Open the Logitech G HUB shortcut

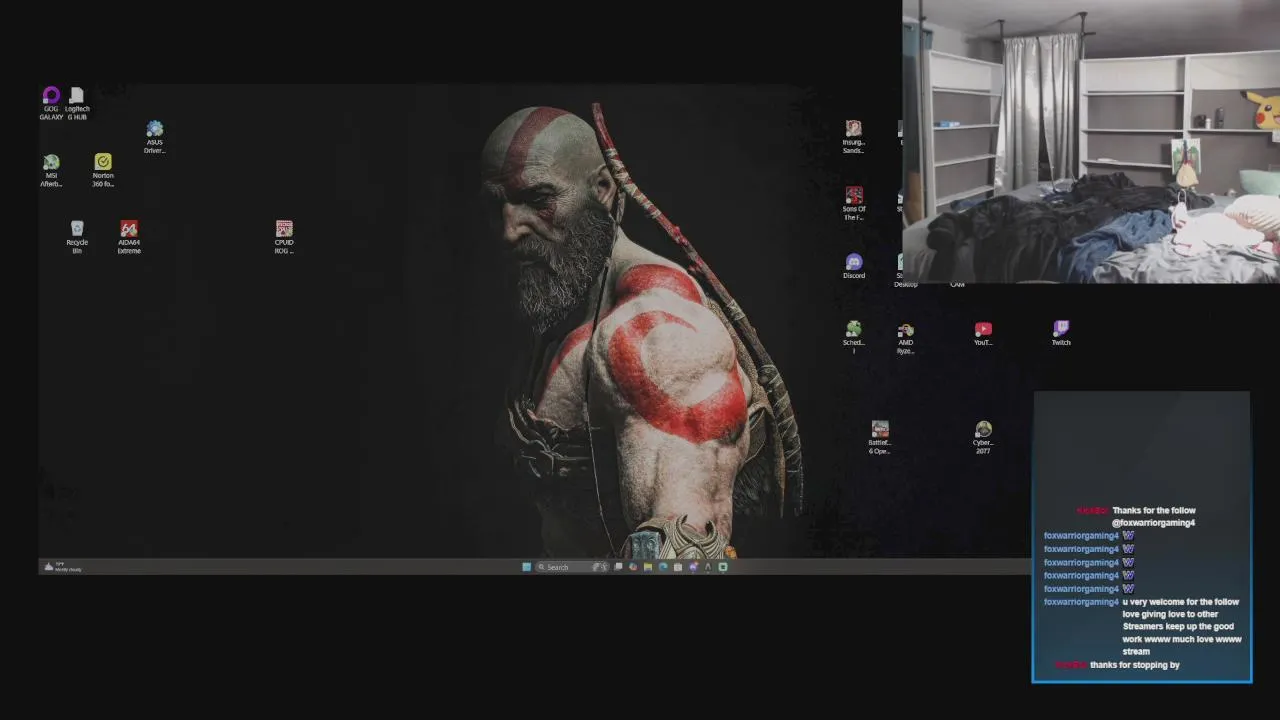click(x=77, y=103)
